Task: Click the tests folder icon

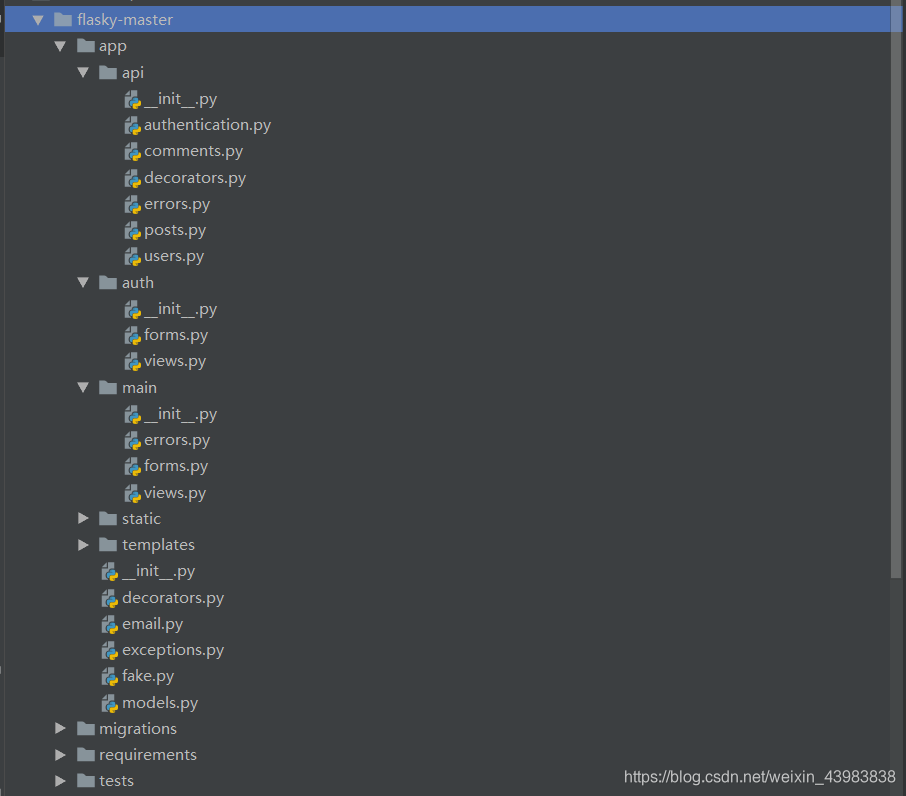Action: [x=86, y=781]
